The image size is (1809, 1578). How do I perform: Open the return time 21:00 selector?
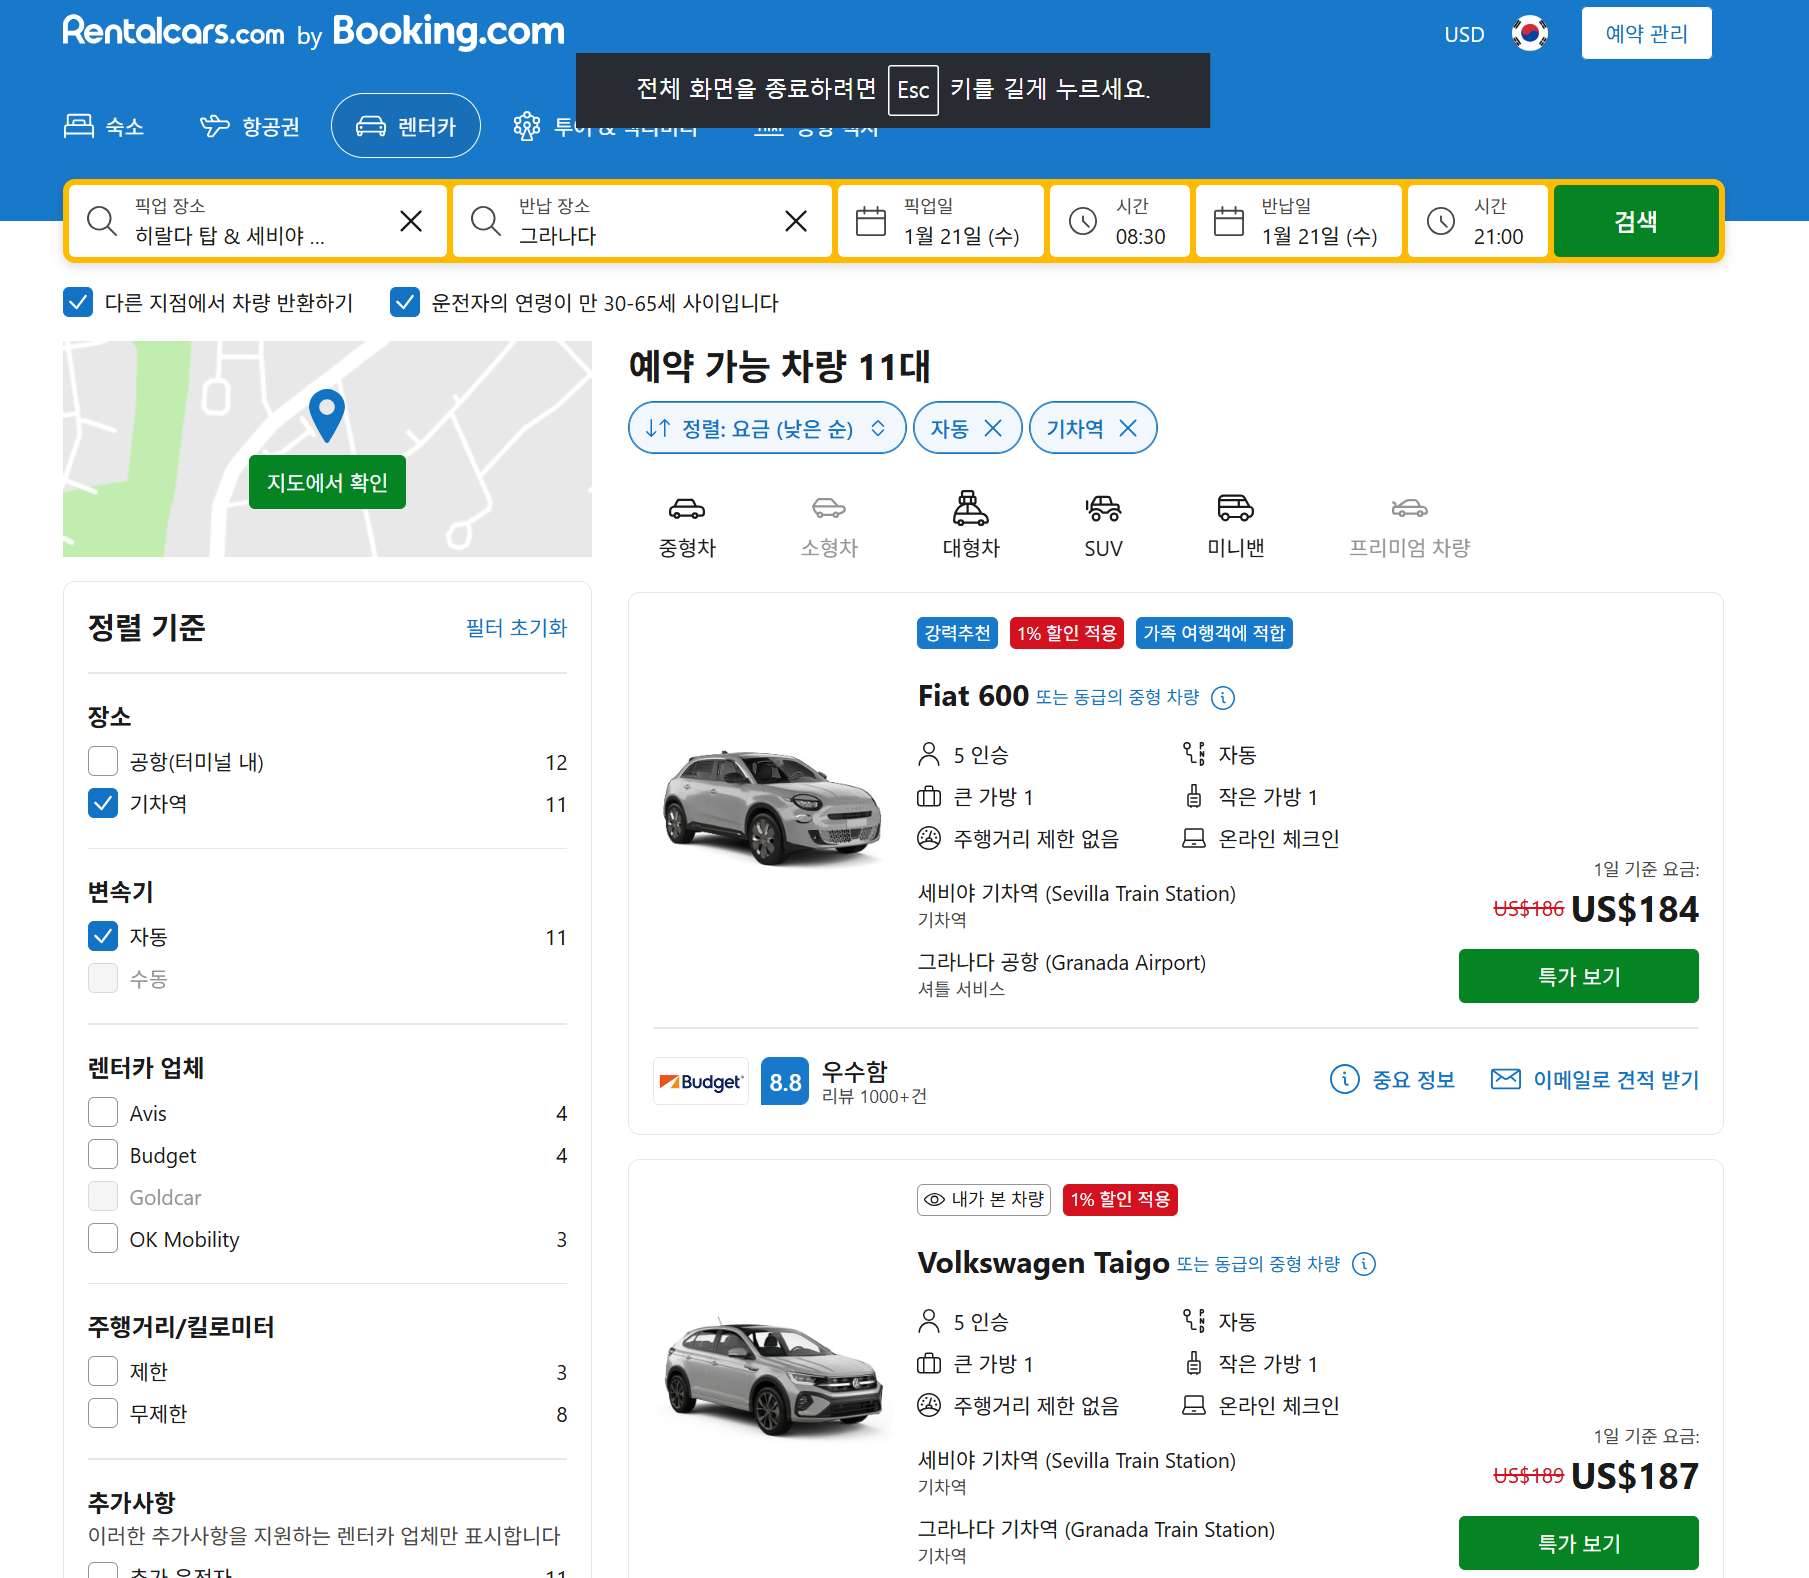click(1478, 221)
